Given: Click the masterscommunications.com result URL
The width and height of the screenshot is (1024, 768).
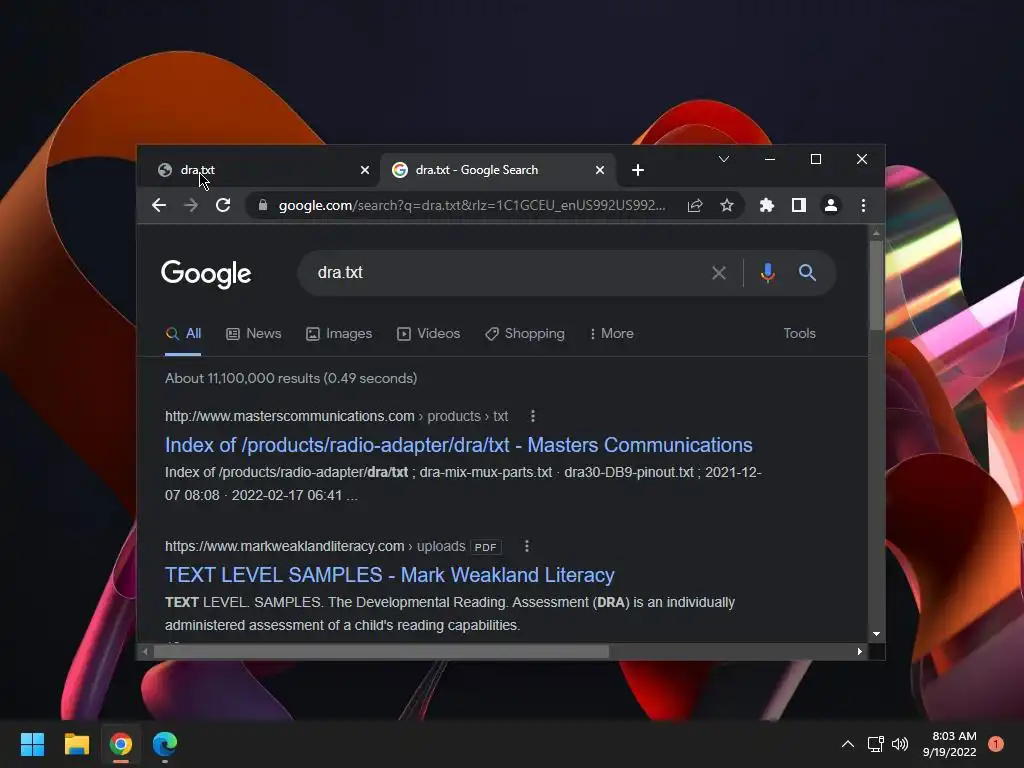Looking at the screenshot, I should (x=336, y=416).
